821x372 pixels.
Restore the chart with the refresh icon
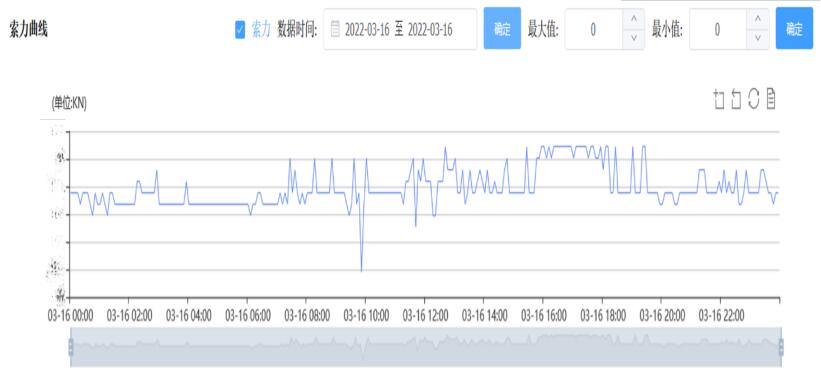[753, 99]
